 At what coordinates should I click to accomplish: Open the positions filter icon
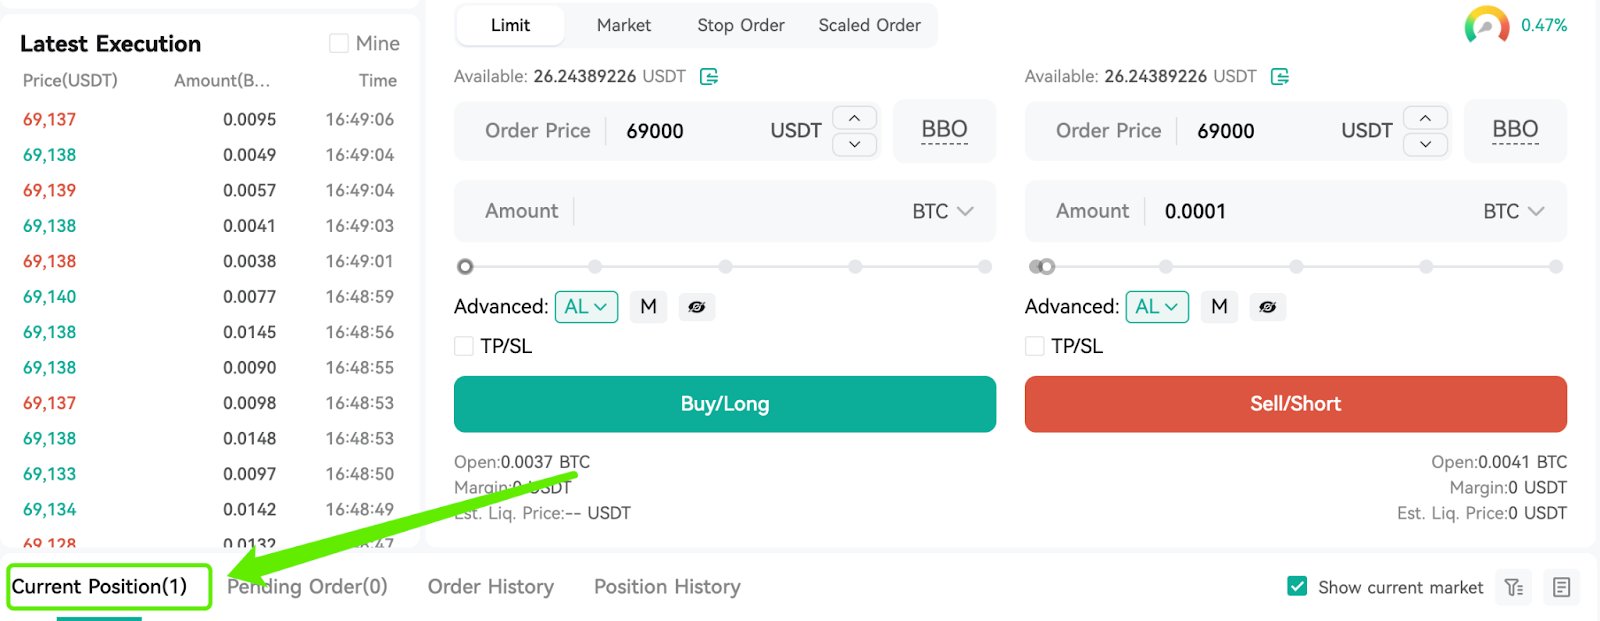1514,587
